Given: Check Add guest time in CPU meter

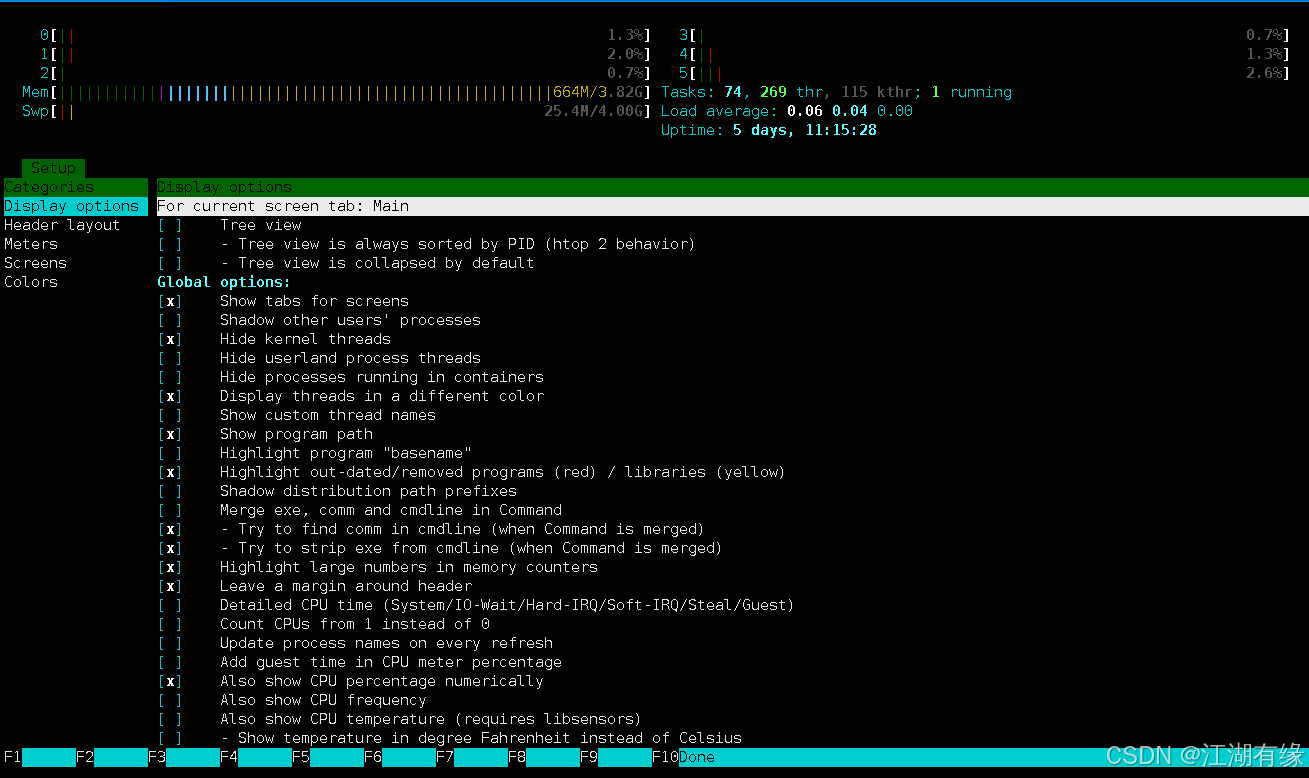Looking at the screenshot, I should click(170, 662).
